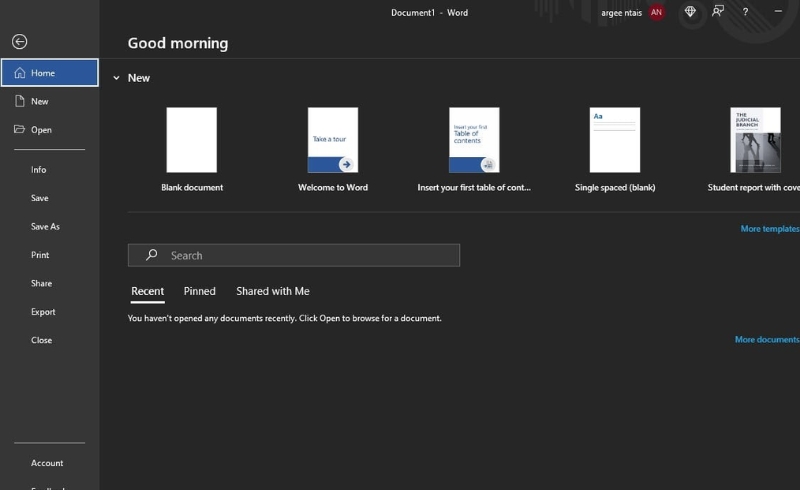Open the Account page

tap(47, 463)
